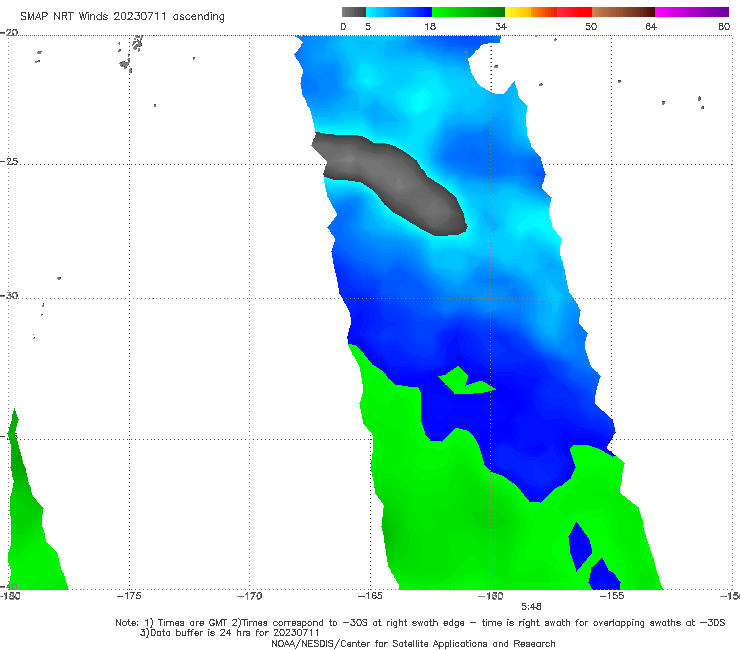The image size is (740, 650).
Task: Click the magenta 64-80 segment of the color bar
Action: (x=692, y=12)
